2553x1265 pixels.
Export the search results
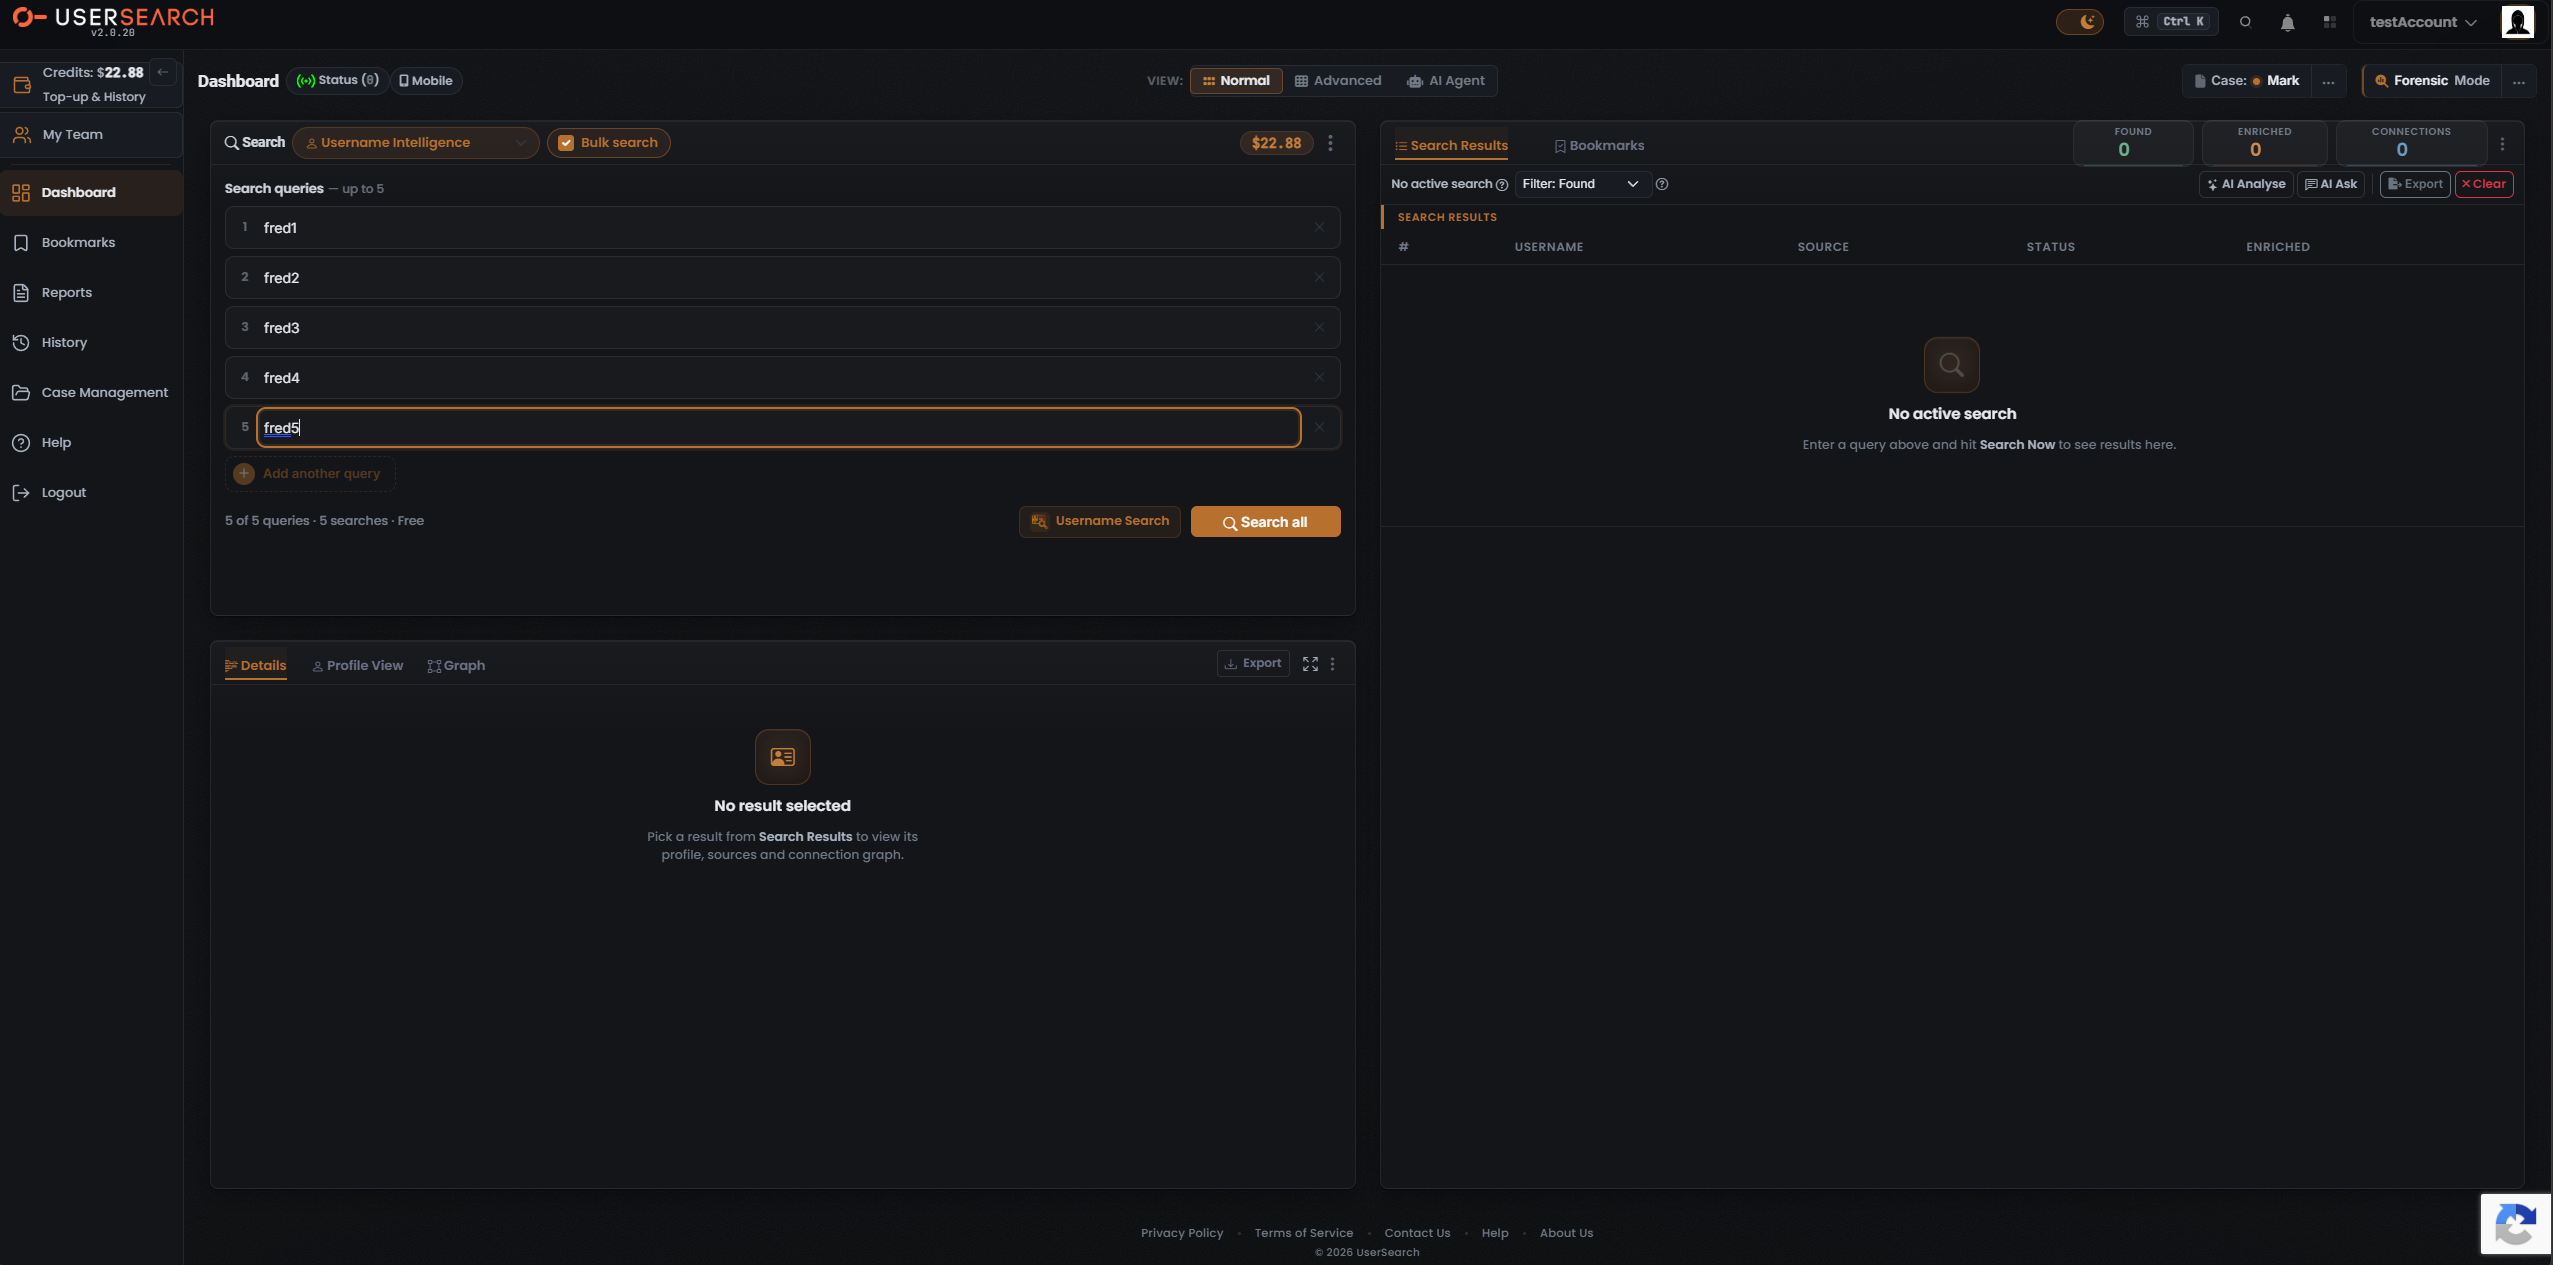point(2415,184)
